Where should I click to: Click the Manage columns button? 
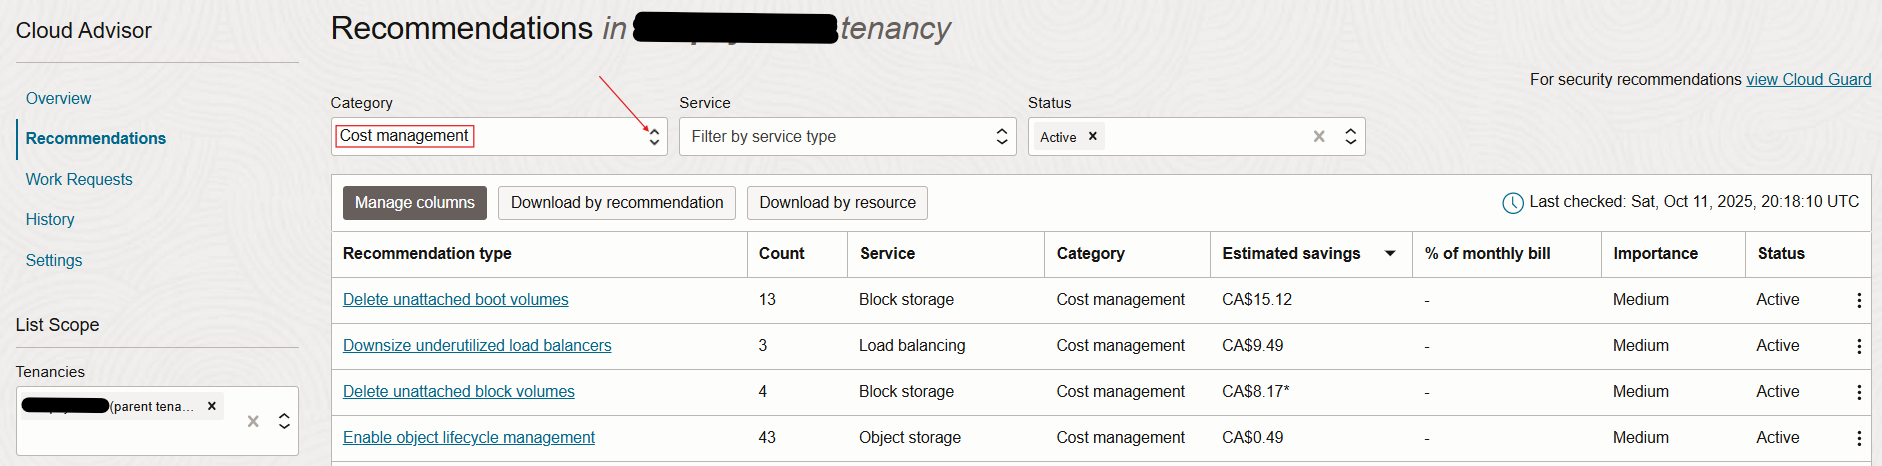[x=414, y=203]
